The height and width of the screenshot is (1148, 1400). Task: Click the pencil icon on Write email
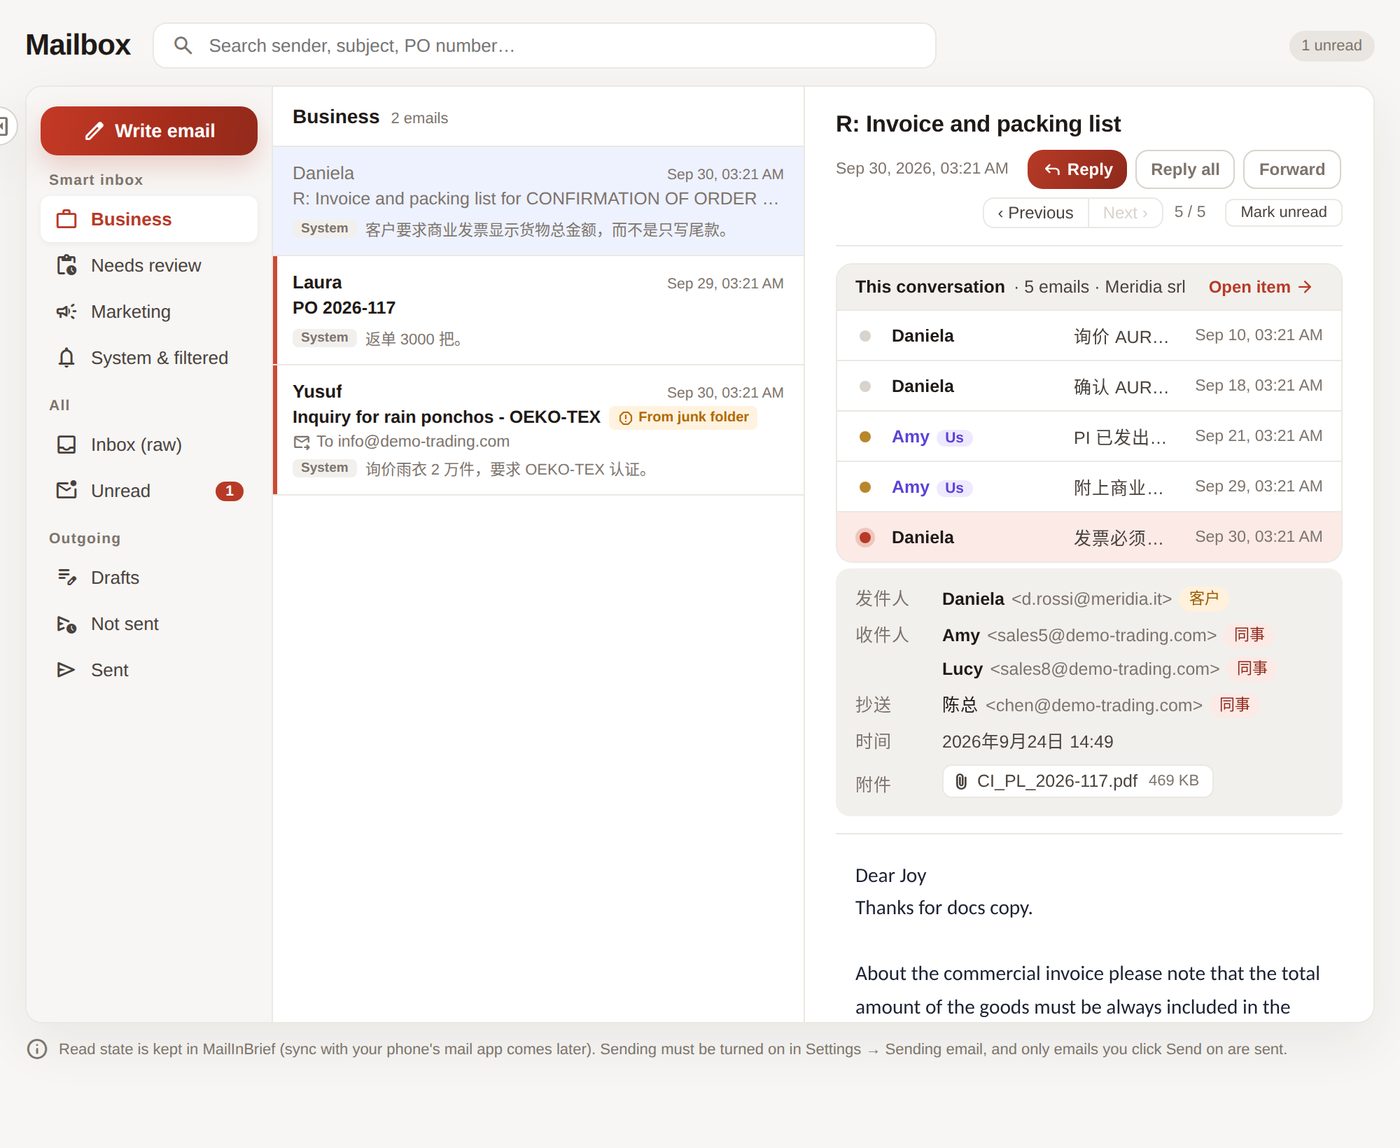94,131
